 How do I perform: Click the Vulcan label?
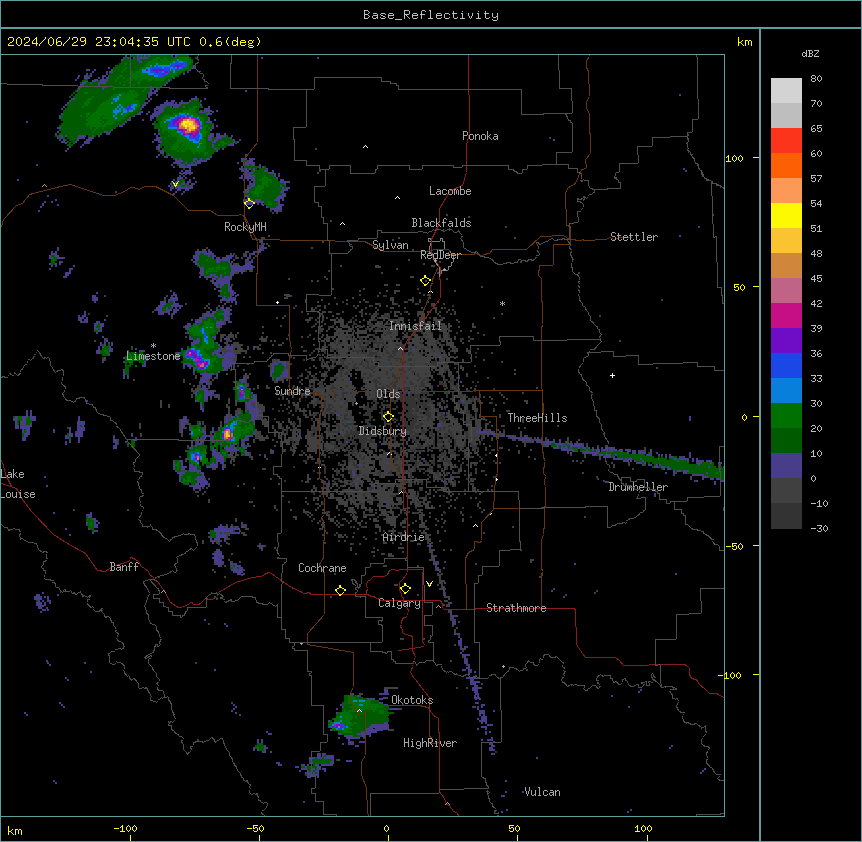coord(542,792)
